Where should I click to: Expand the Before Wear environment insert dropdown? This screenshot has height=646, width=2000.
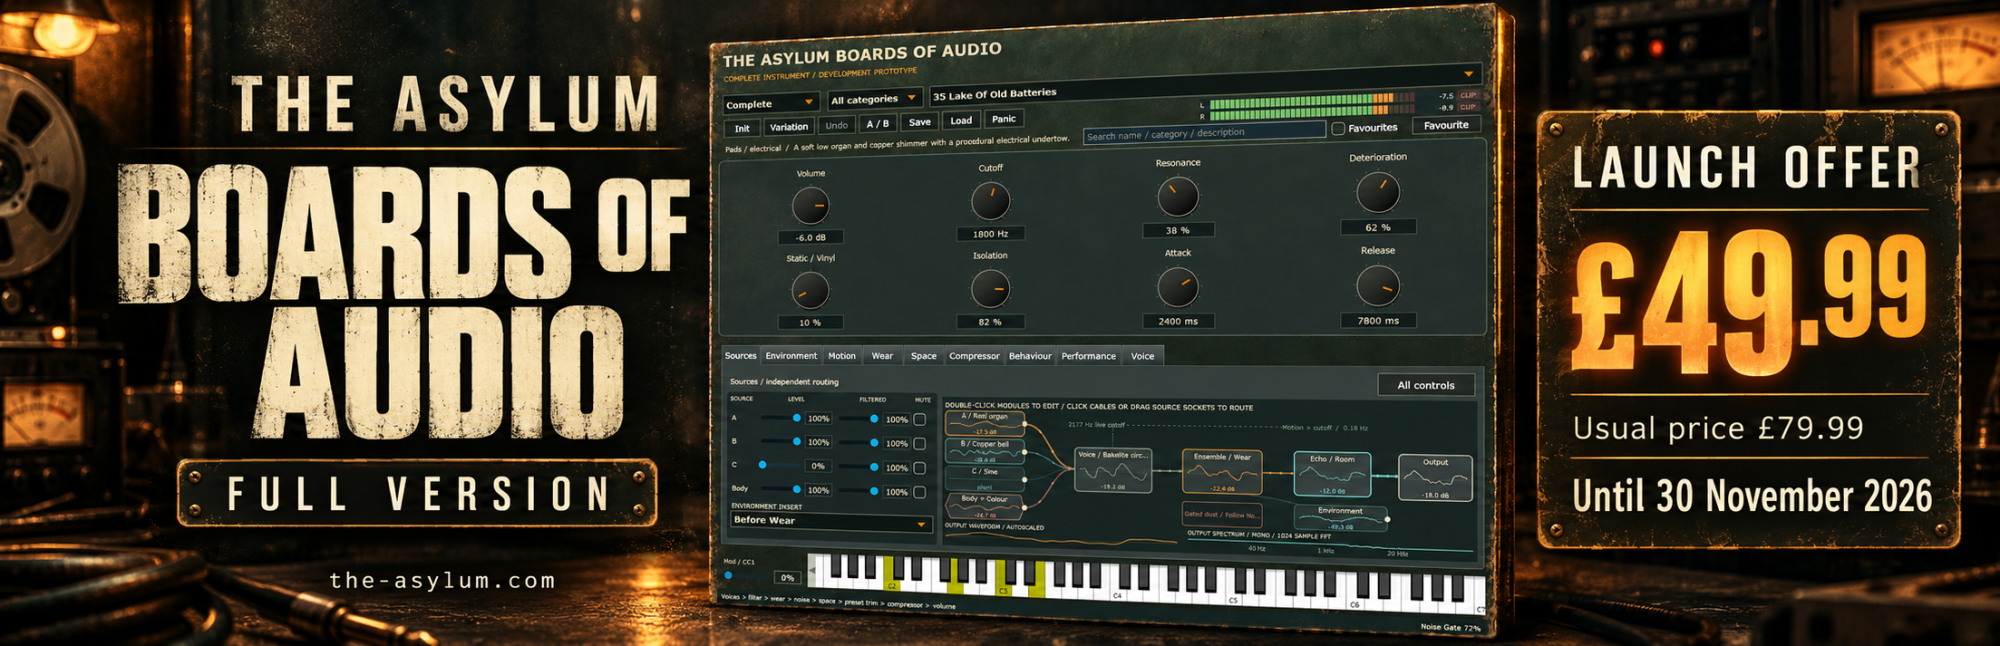pos(830,521)
